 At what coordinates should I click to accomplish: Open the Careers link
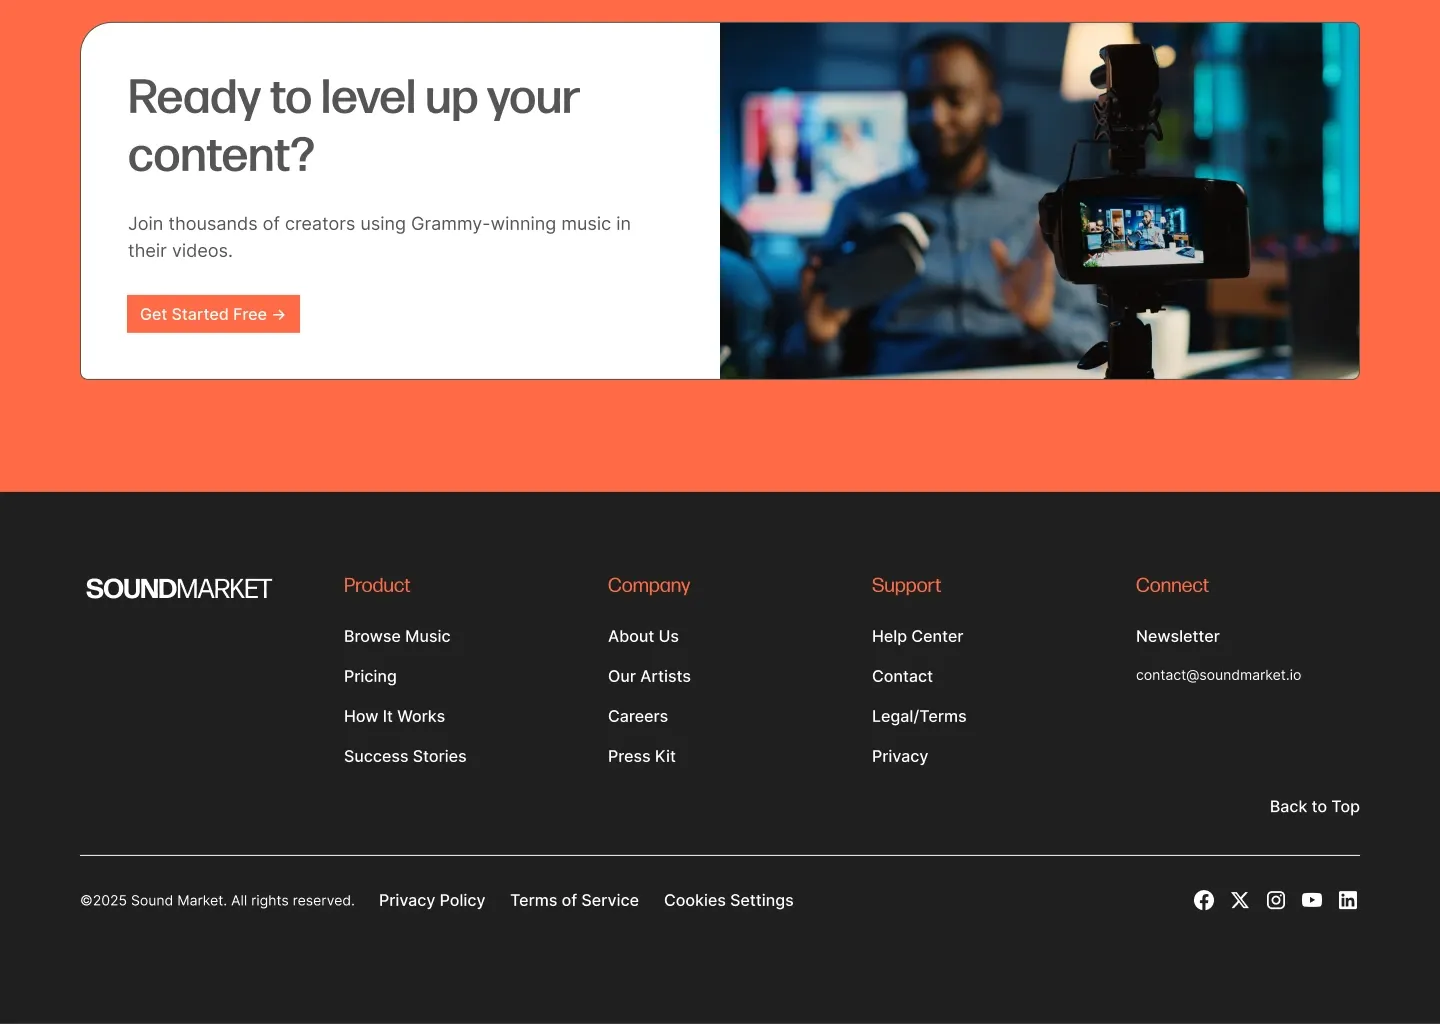click(638, 716)
